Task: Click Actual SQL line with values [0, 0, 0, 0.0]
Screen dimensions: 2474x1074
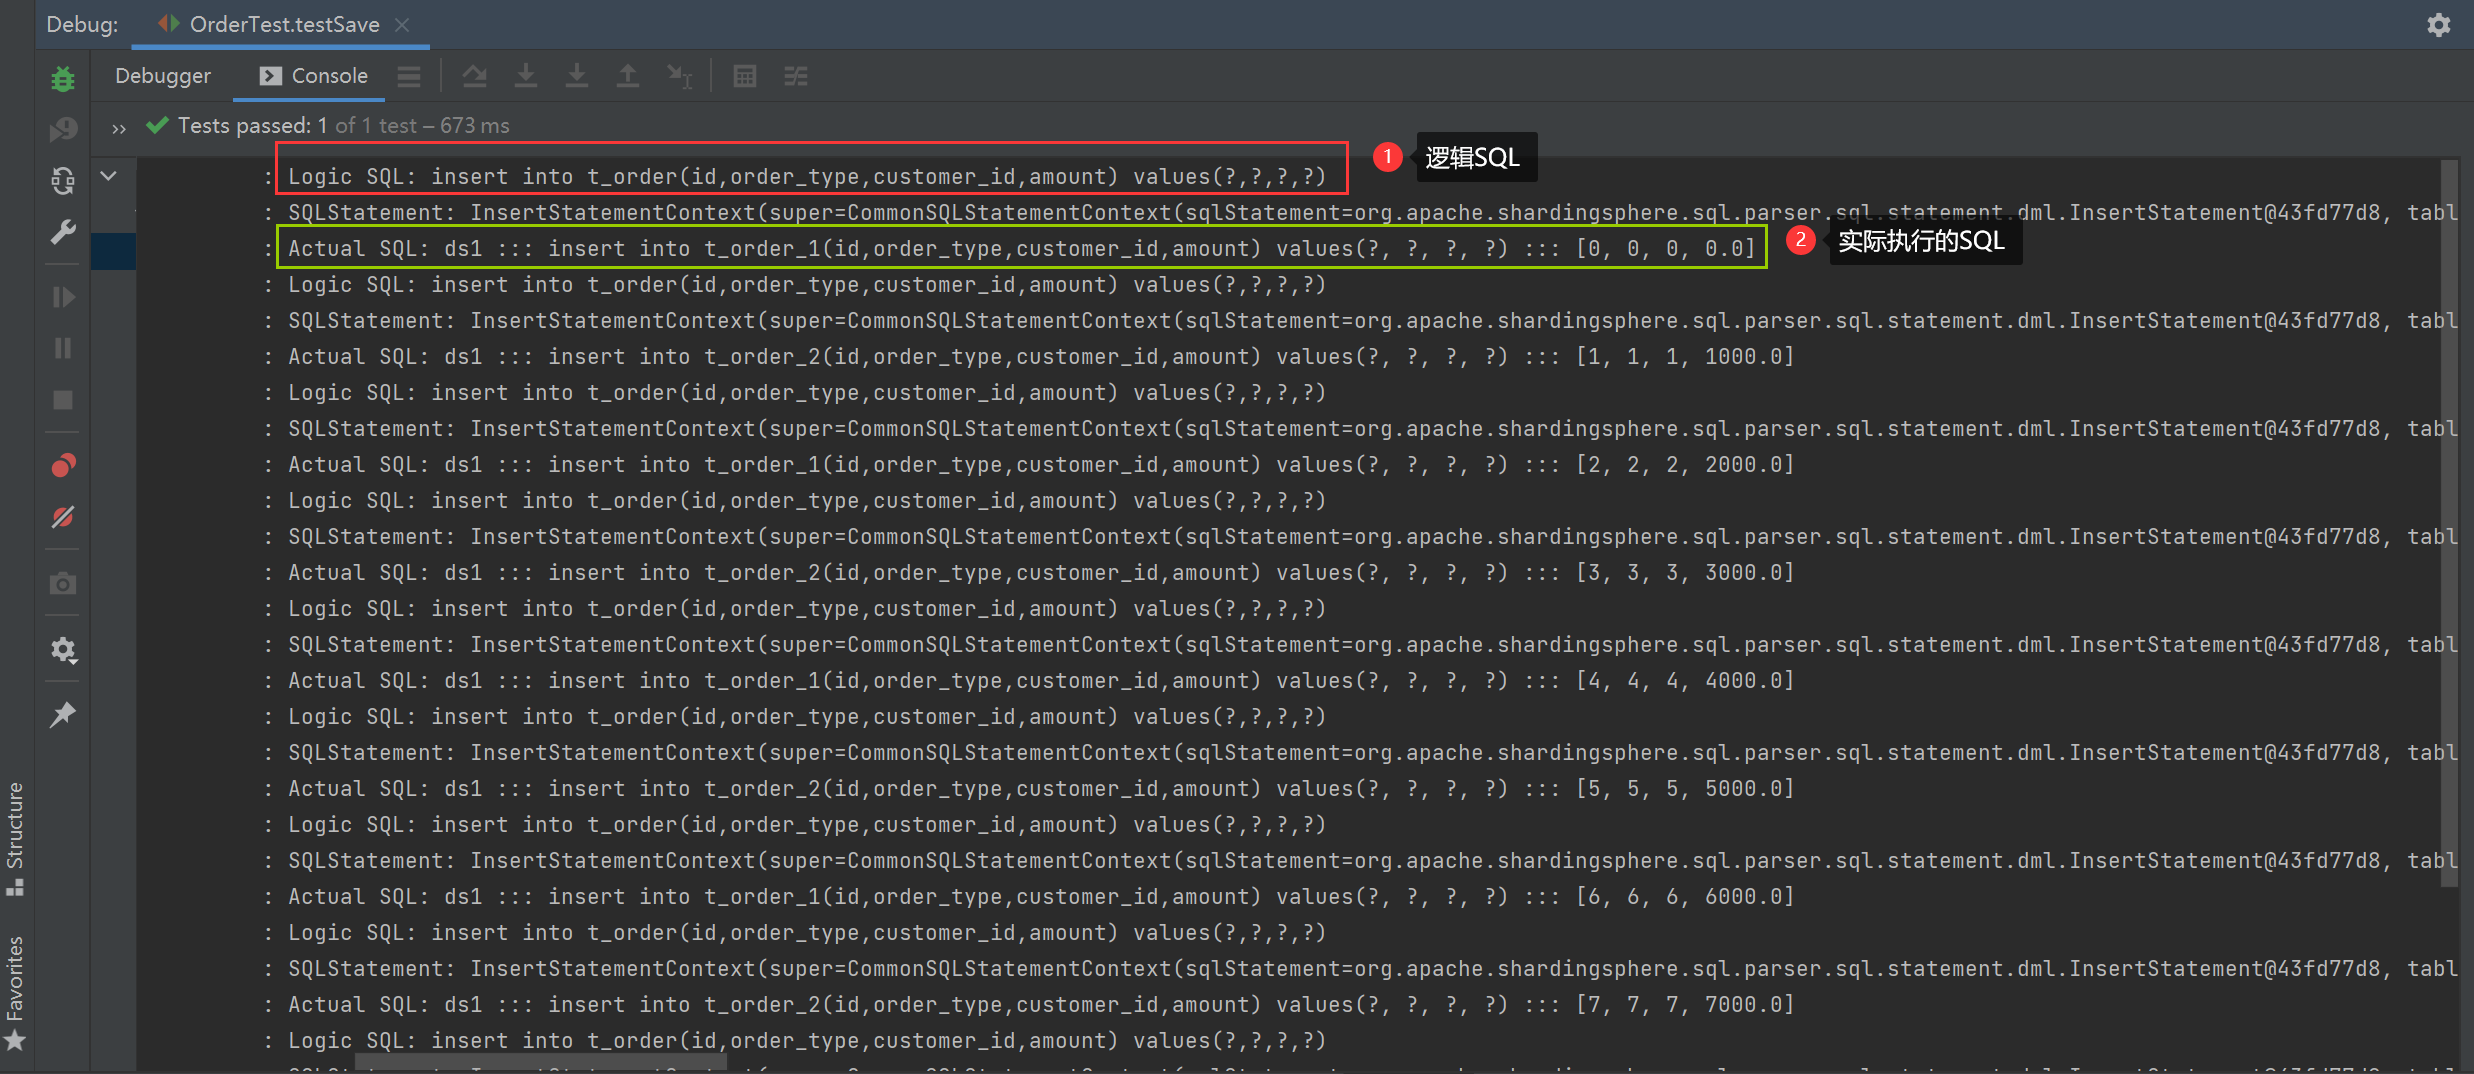Action: click(x=1021, y=248)
